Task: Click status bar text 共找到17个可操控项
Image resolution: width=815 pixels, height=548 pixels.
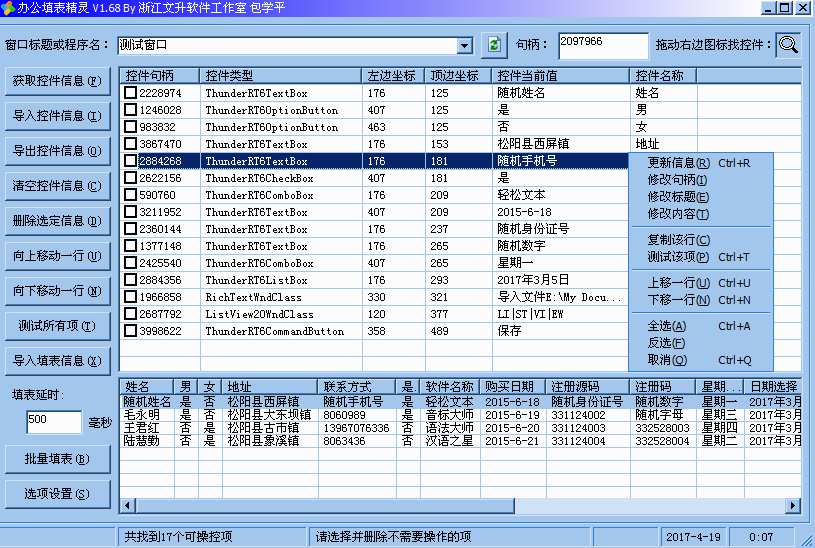Action: (178, 537)
